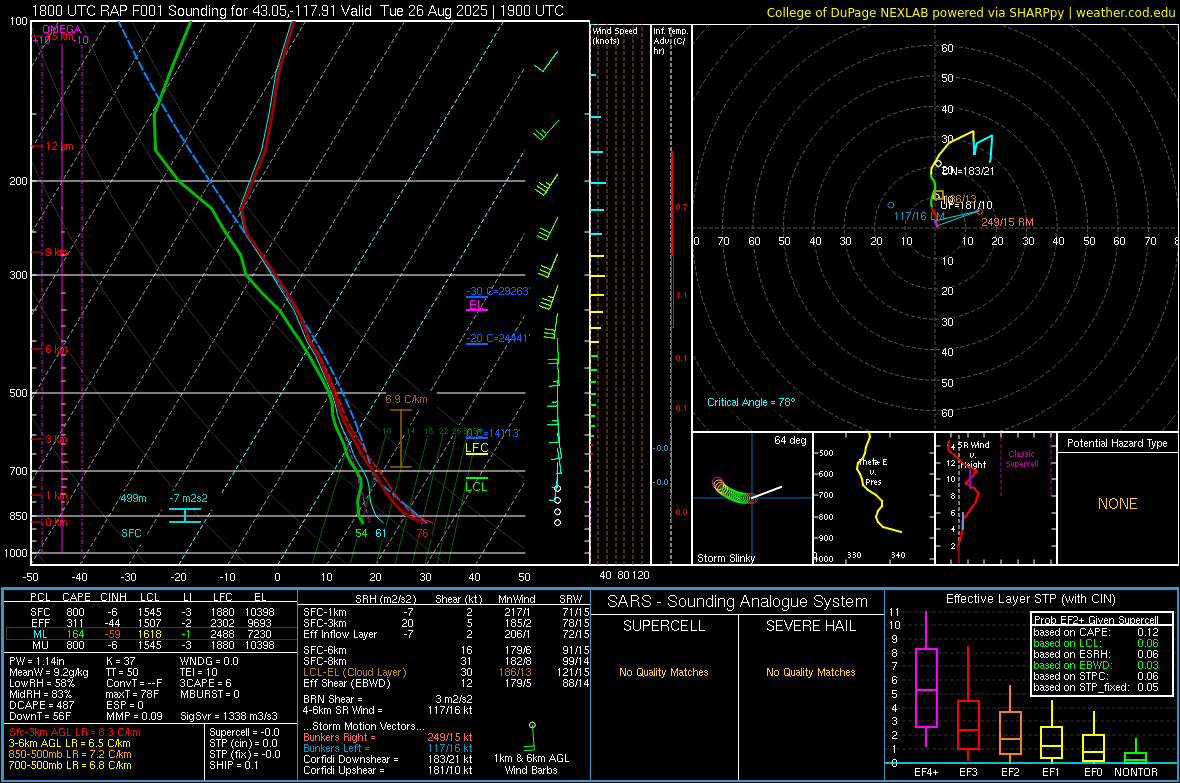
Task: Click the STP (cin) = 0.0 value
Action: click(x=243, y=743)
